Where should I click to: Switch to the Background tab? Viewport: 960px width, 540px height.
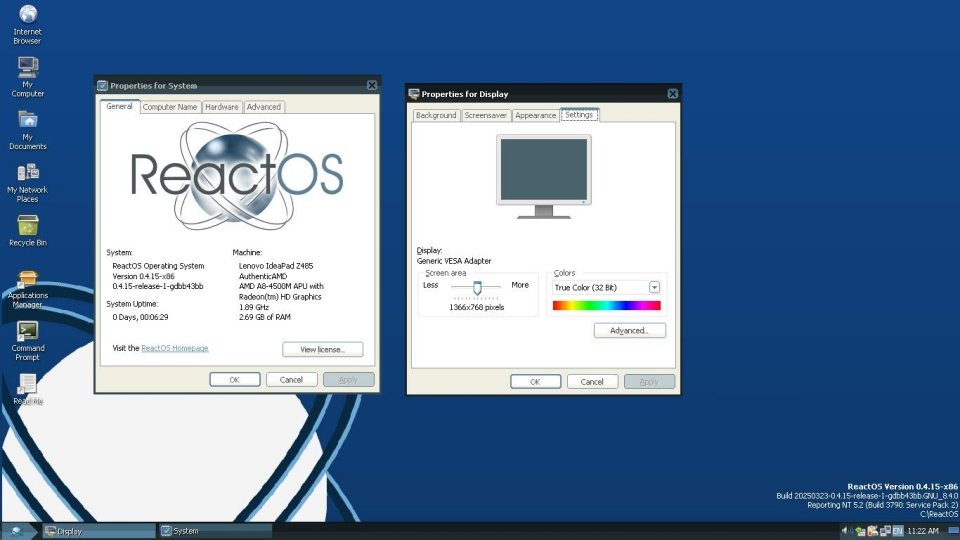(x=436, y=115)
